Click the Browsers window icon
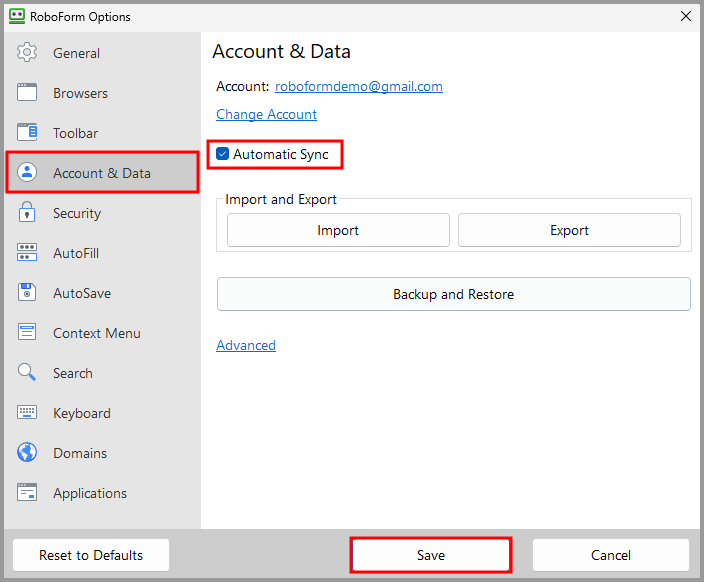 [x=27, y=93]
